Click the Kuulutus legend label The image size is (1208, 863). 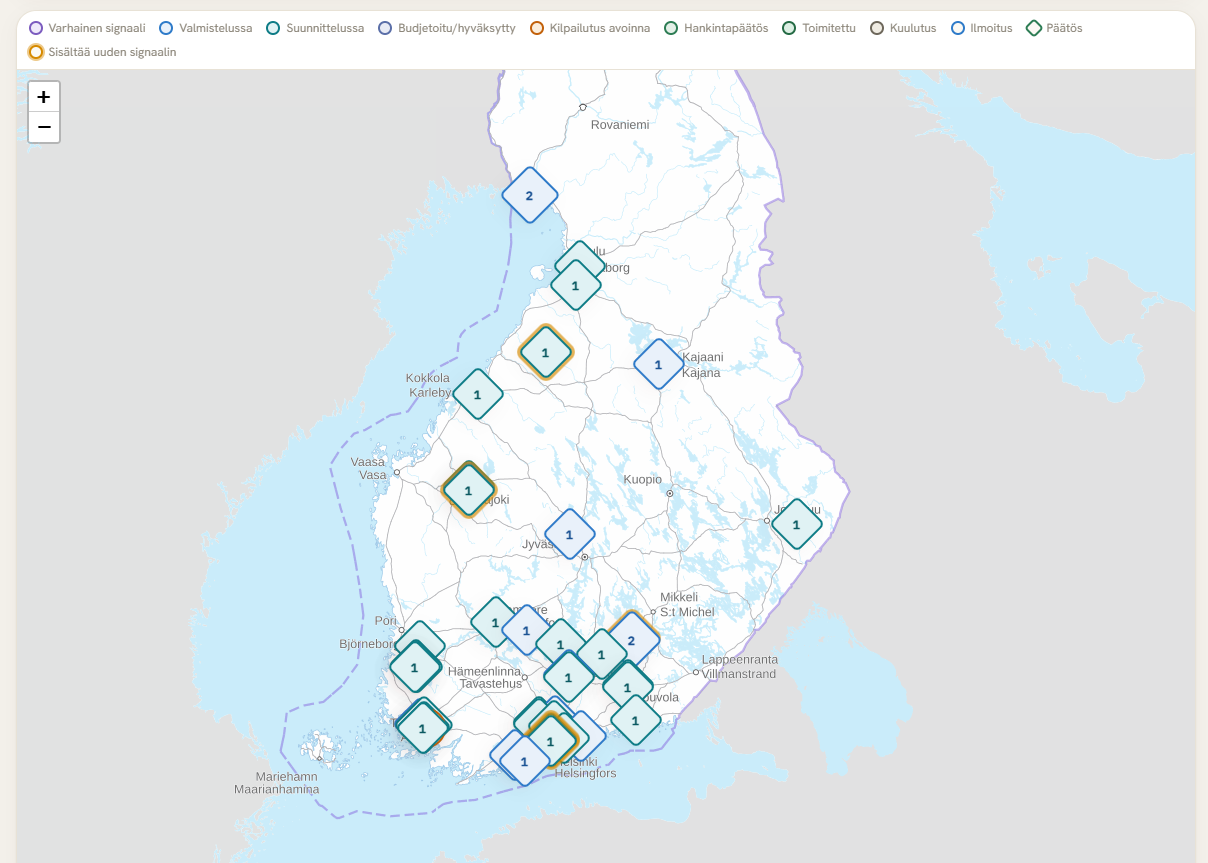913,28
